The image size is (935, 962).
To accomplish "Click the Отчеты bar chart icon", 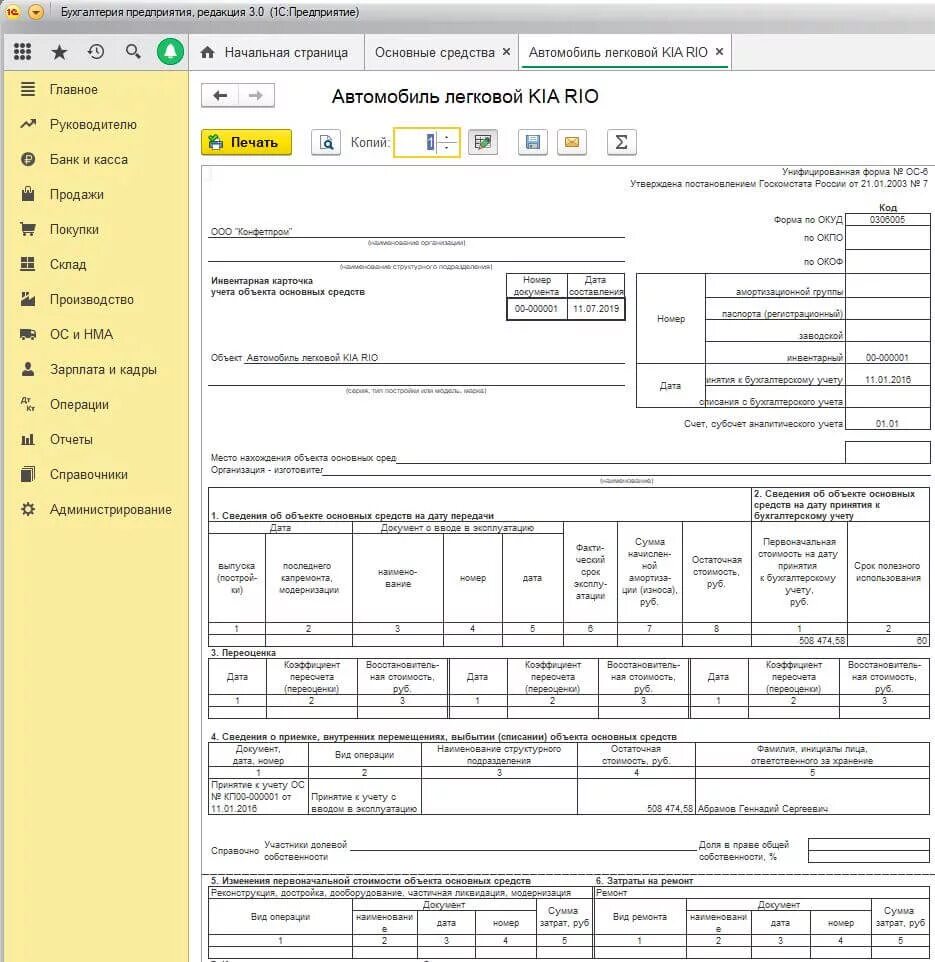I will tap(28, 439).
